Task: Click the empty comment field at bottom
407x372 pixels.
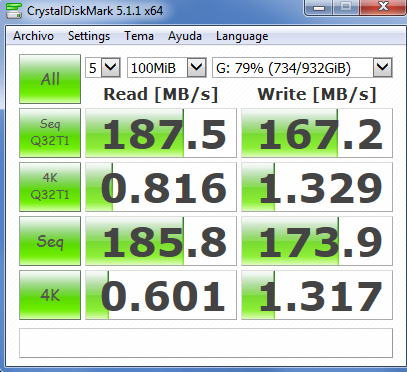Action: [x=206, y=343]
